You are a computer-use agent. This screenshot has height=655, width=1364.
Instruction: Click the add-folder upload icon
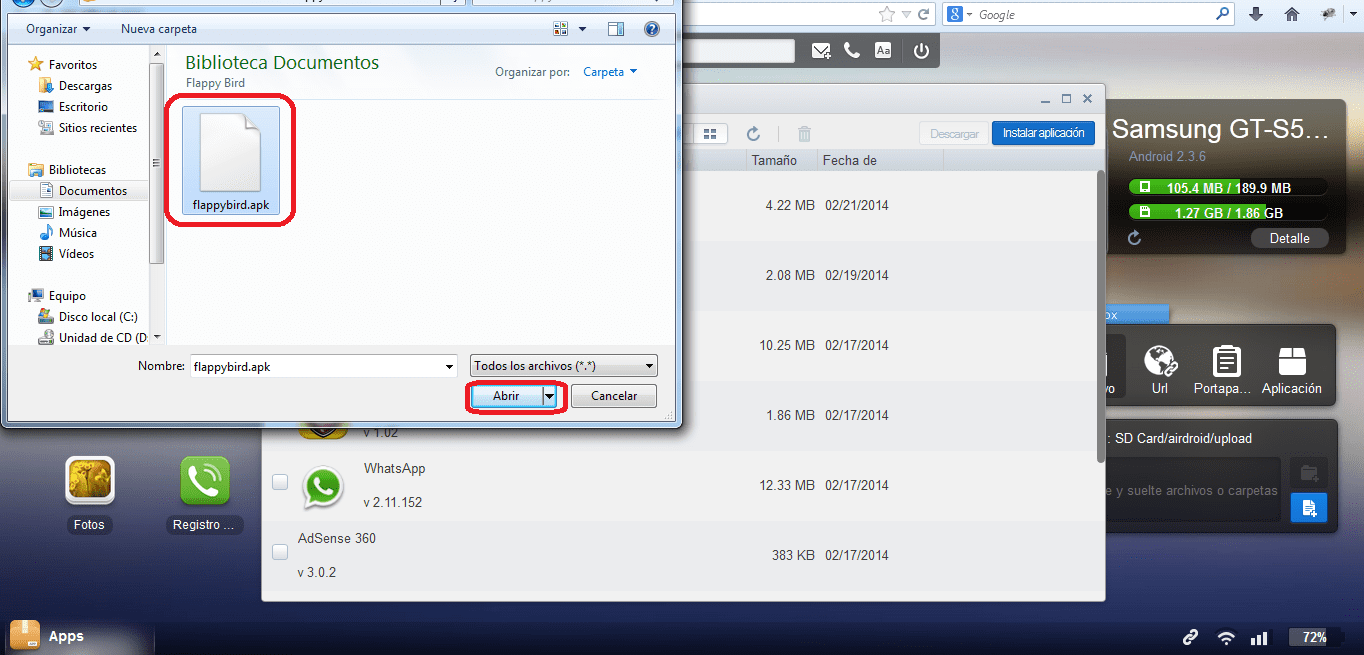click(x=1308, y=473)
